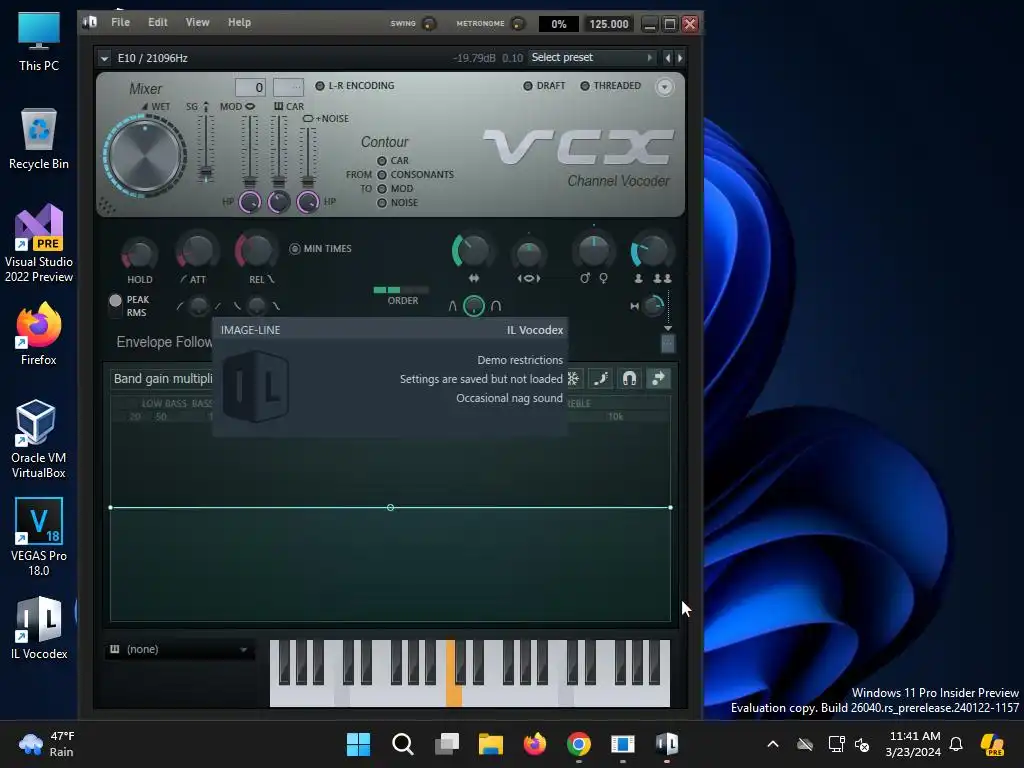Viewport: 1024px width, 768px height.
Task: Adjust release curve tension knob
Action: [x=257, y=305]
